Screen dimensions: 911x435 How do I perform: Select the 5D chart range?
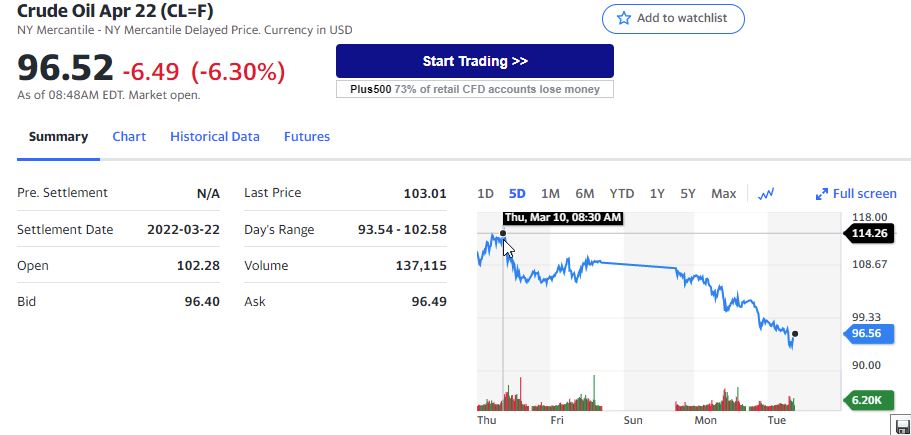tap(517, 194)
